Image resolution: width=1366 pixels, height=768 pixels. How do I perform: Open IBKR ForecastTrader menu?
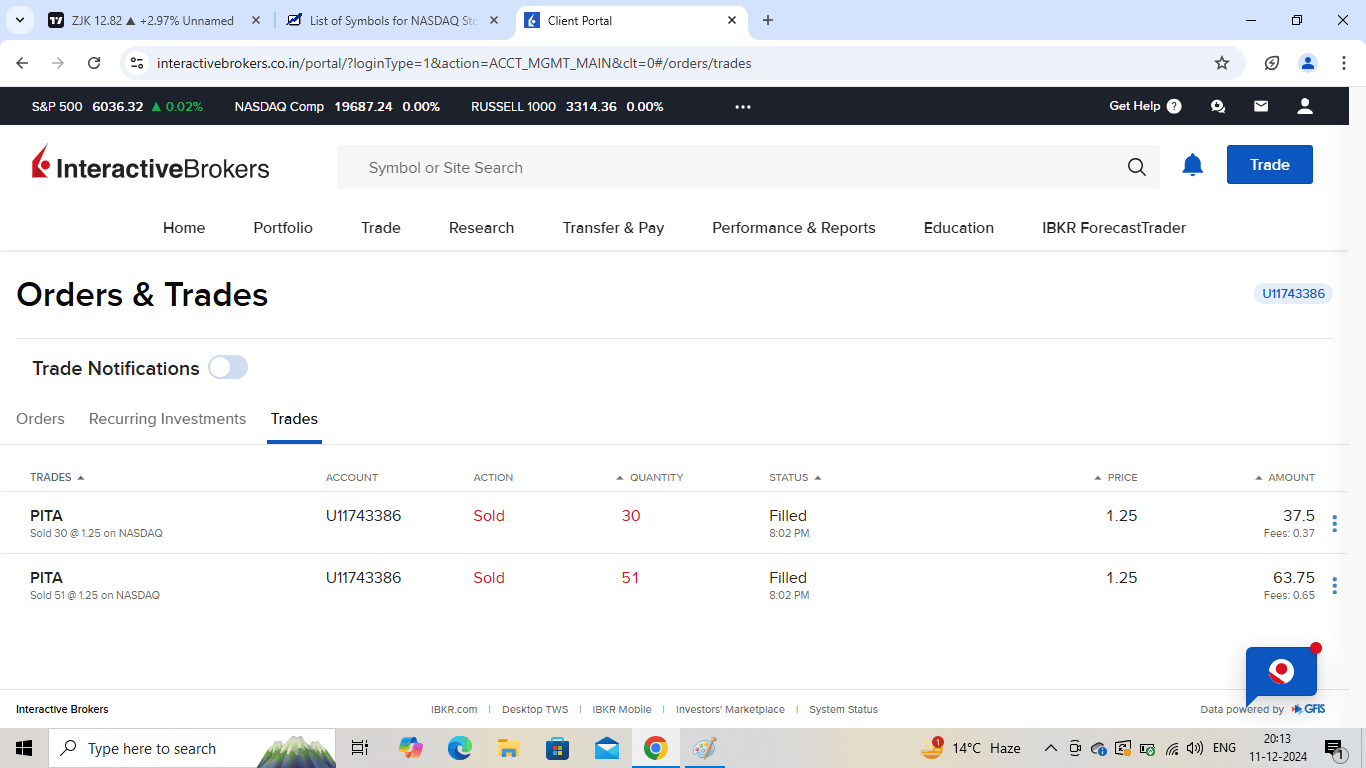pyautogui.click(x=1114, y=228)
